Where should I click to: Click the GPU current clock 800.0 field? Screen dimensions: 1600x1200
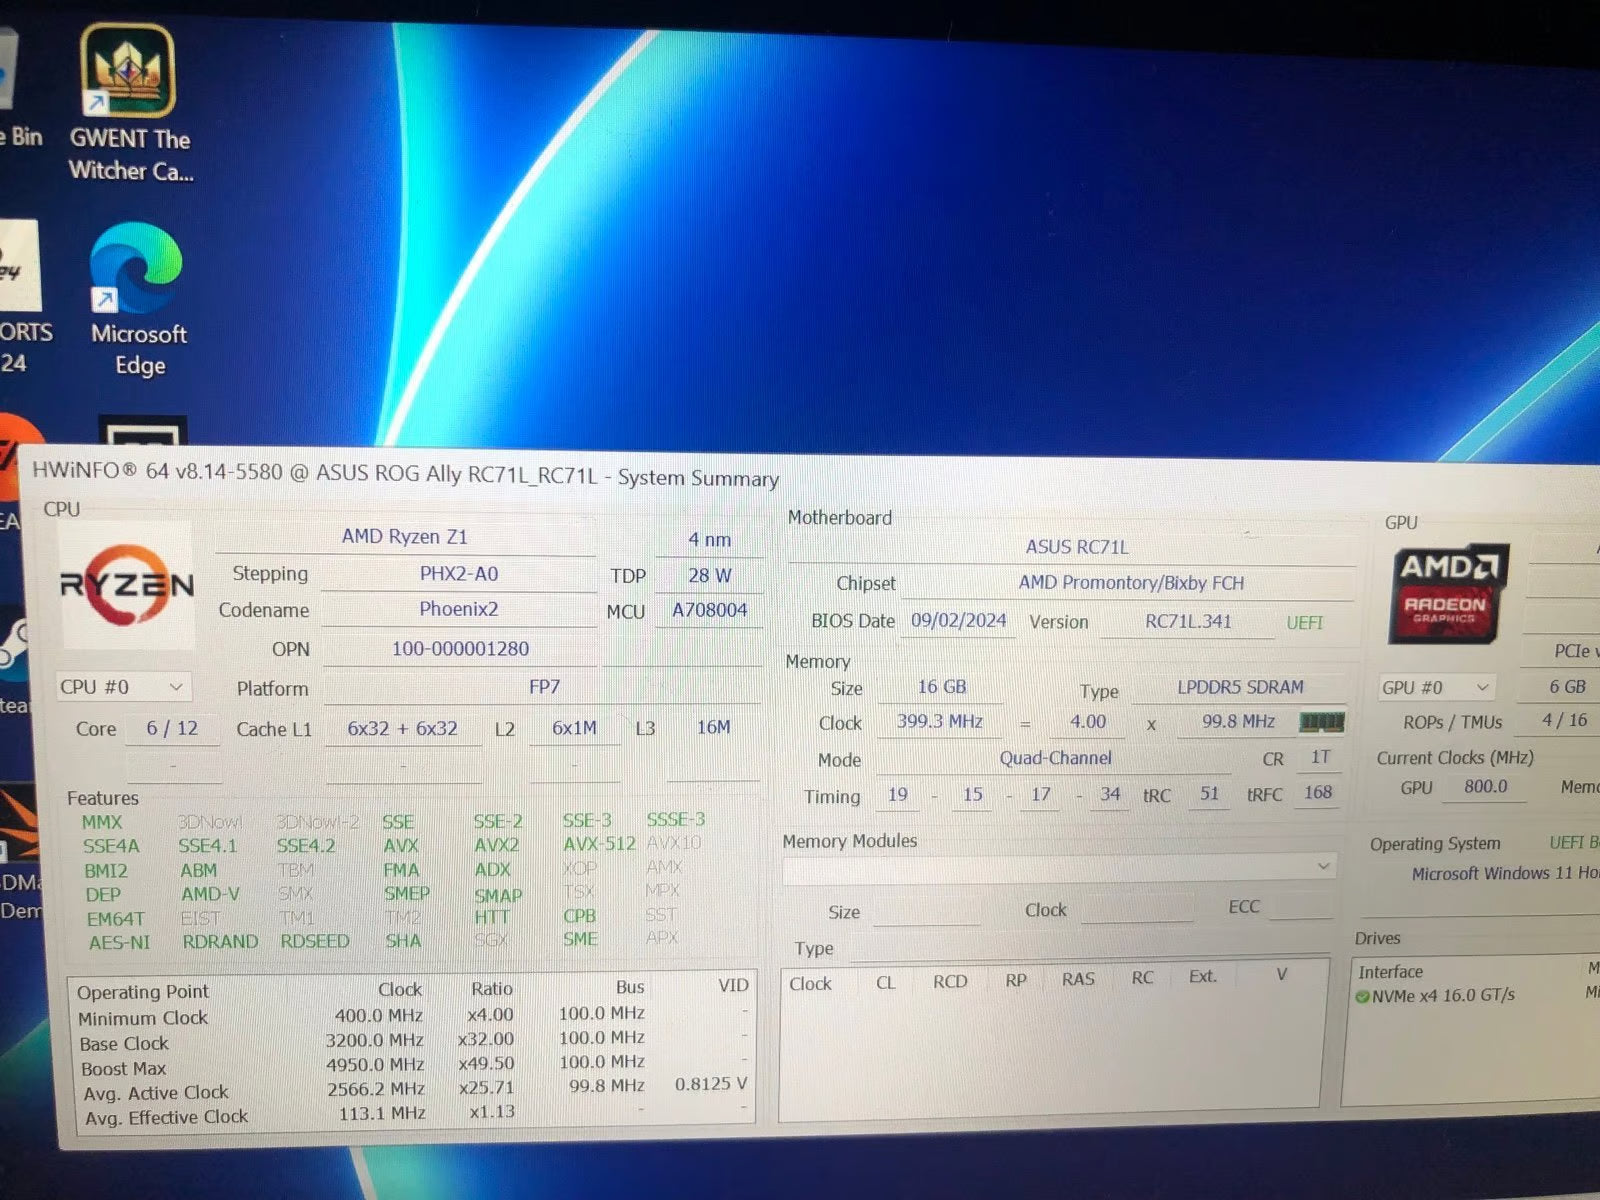(x=1485, y=787)
